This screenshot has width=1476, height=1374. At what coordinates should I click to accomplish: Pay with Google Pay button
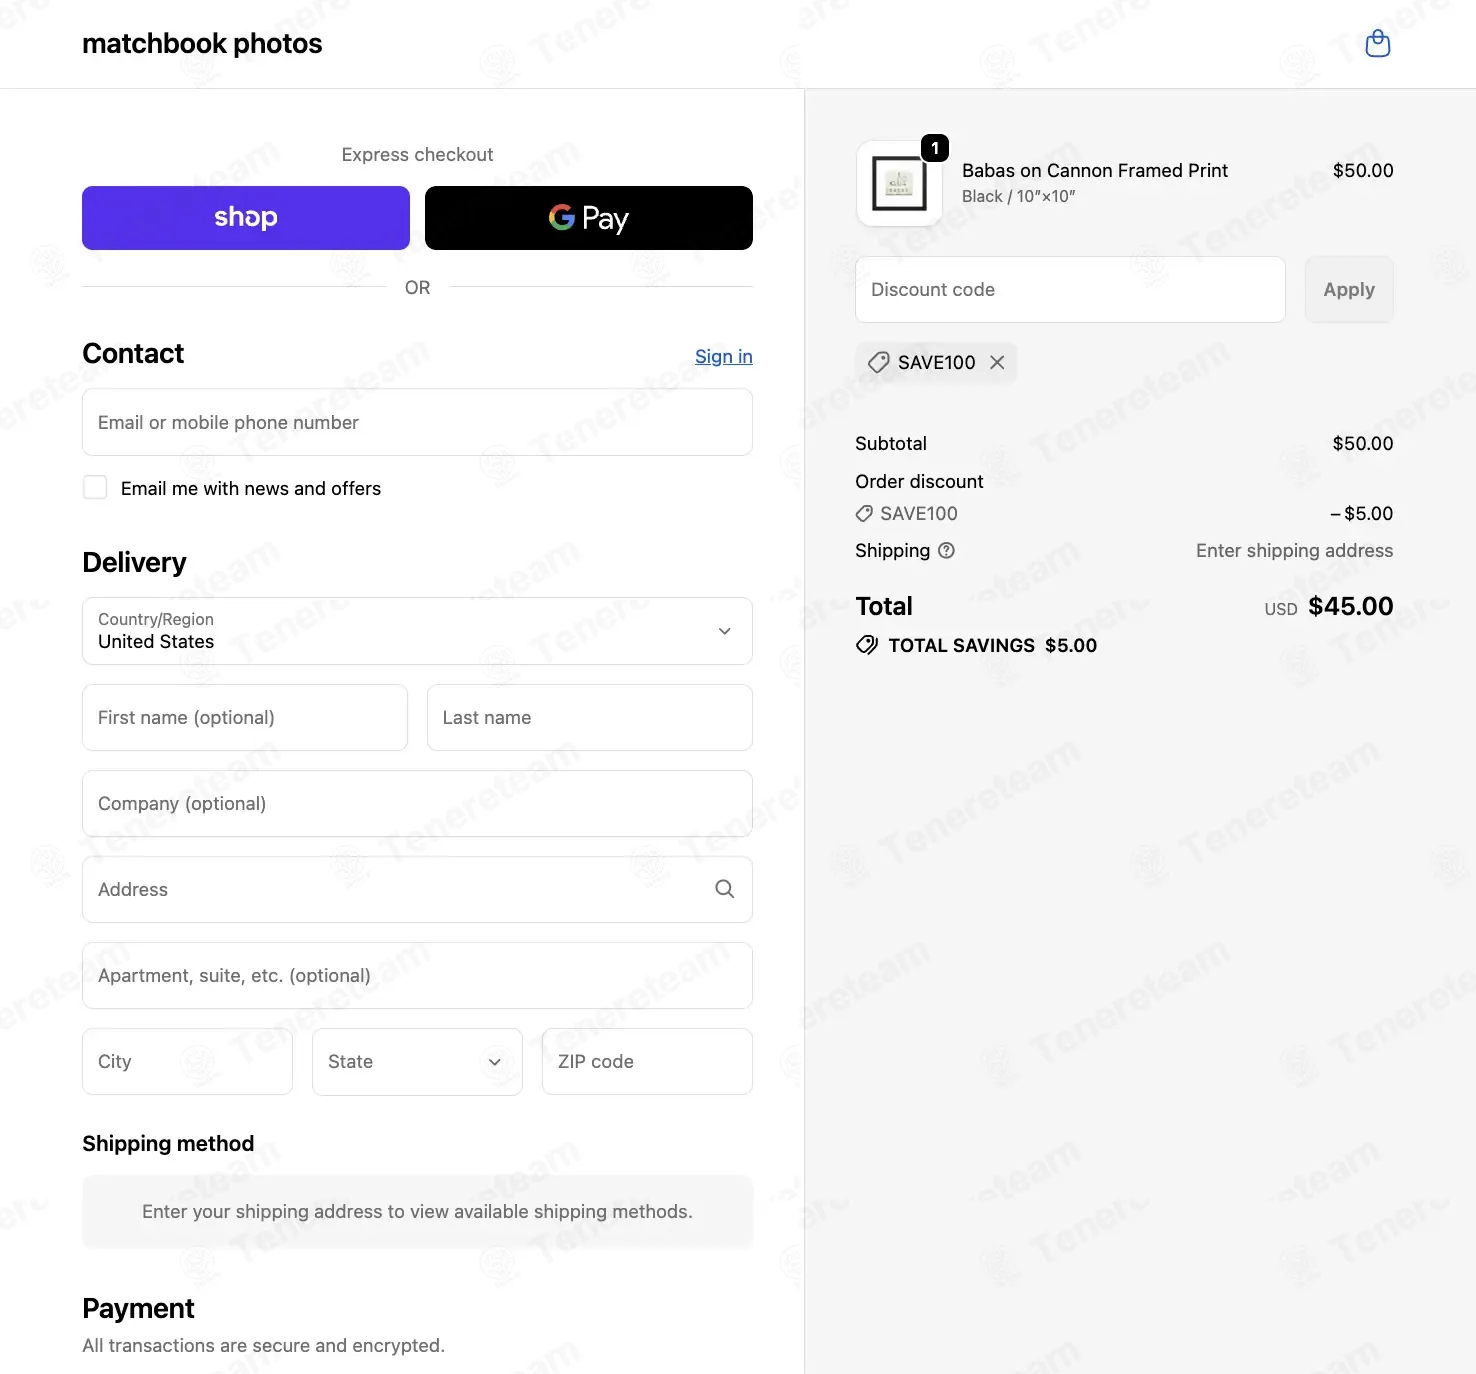(589, 218)
